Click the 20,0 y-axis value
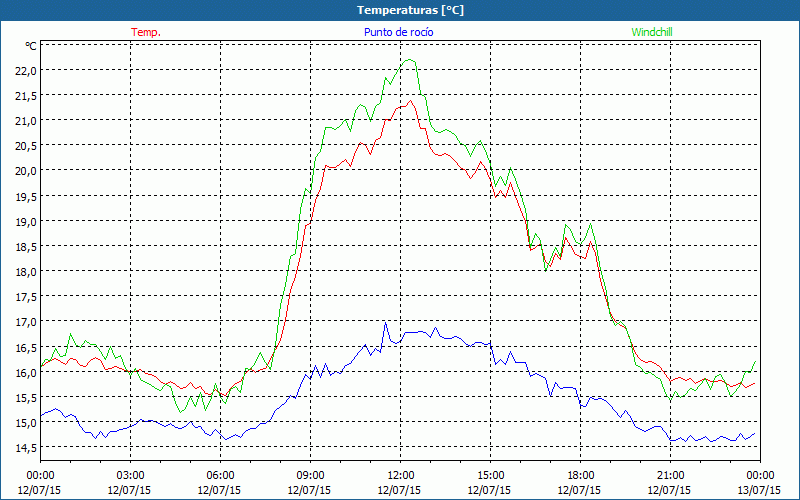Image resolution: width=800 pixels, height=500 pixels. pos(26,171)
